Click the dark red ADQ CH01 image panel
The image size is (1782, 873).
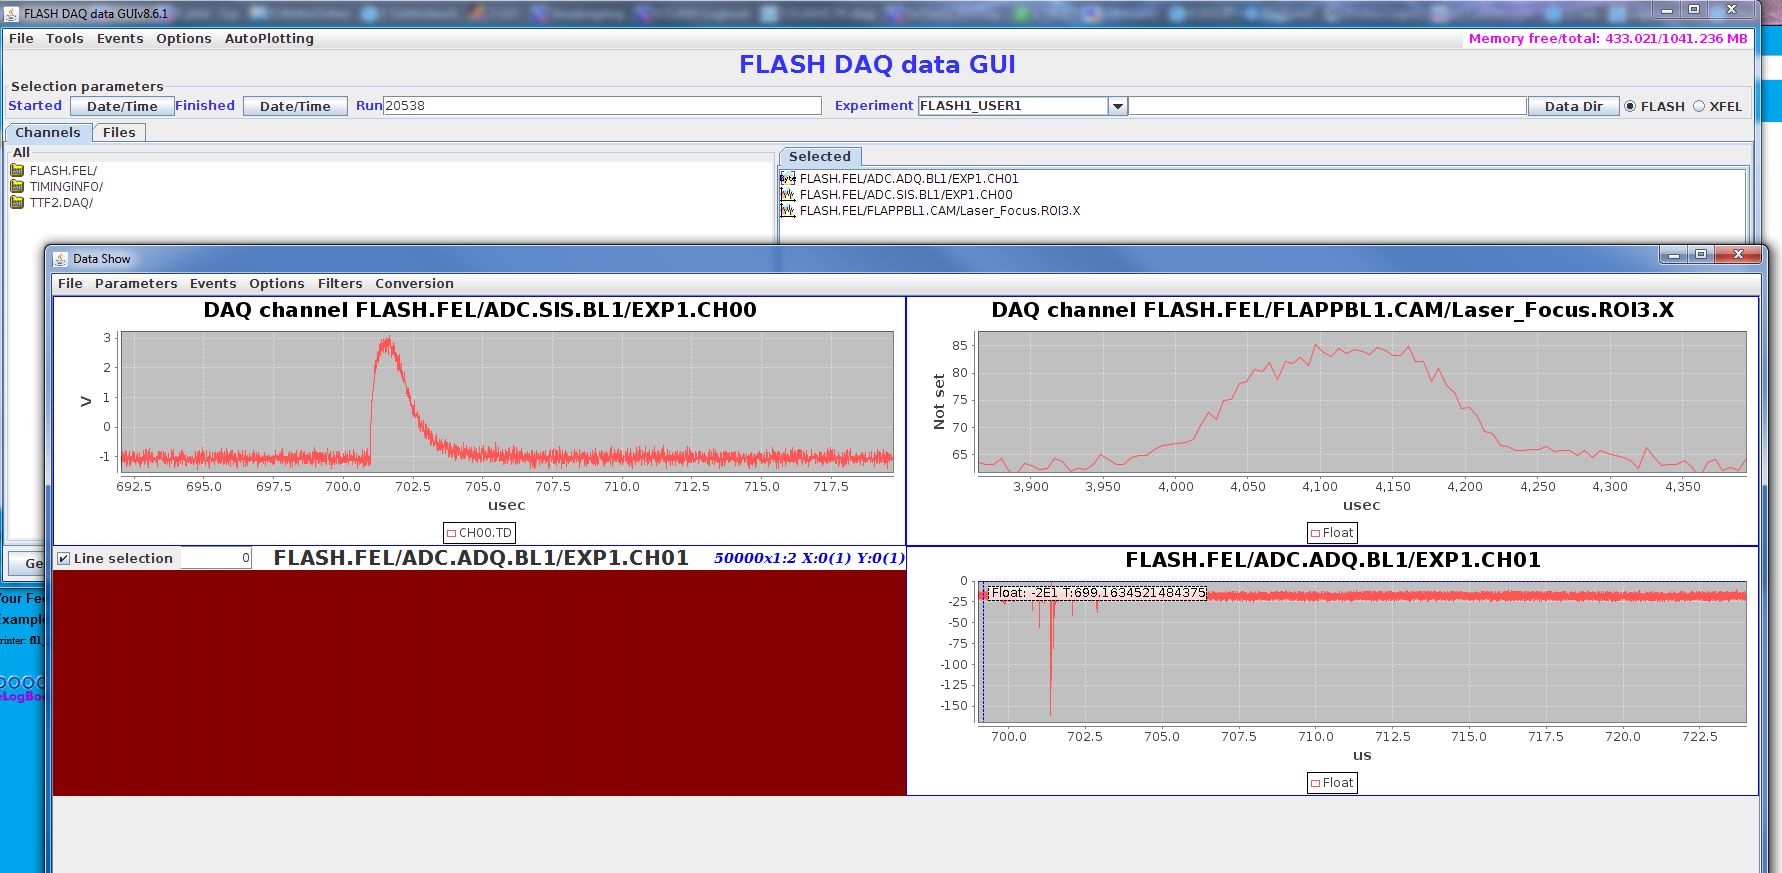479,683
